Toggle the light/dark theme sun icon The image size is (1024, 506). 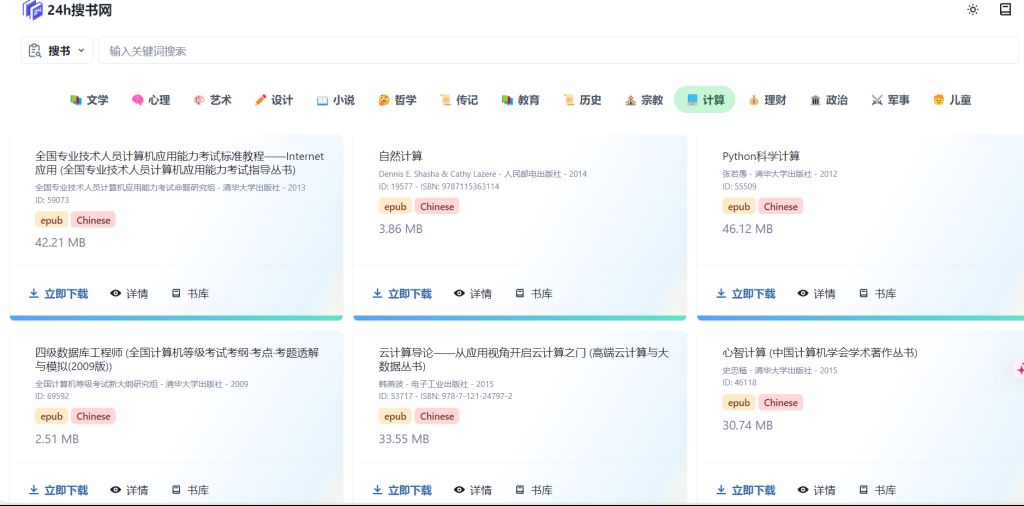[973, 10]
